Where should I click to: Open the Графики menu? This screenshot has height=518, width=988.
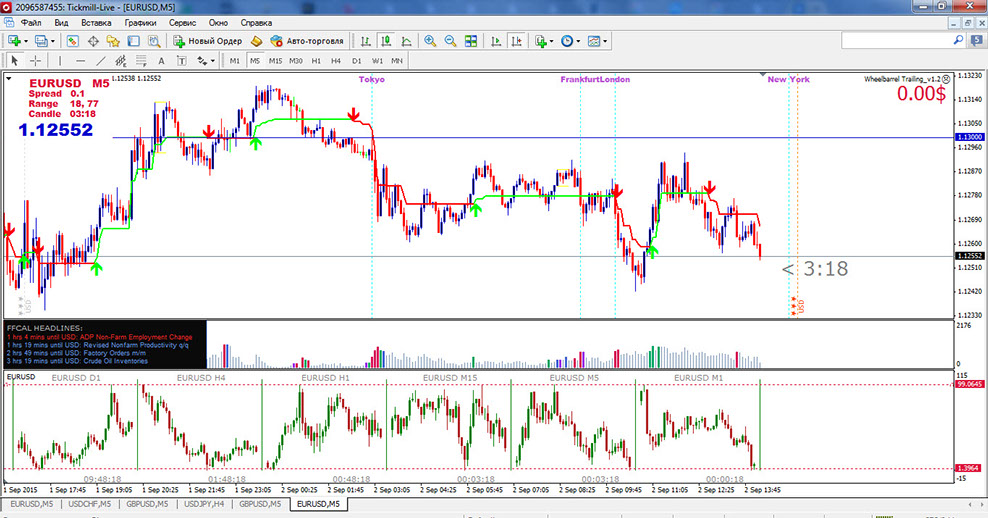pyautogui.click(x=141, y=22)
